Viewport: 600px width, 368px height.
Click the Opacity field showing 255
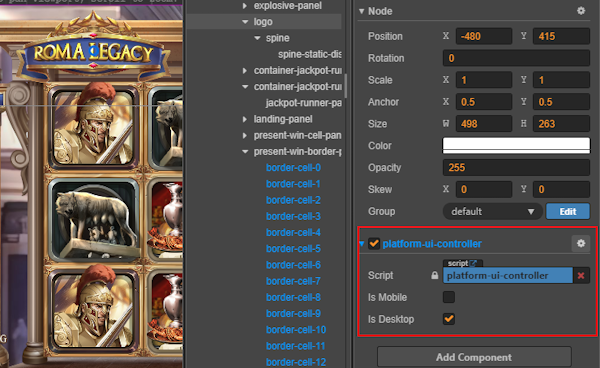(516, 168)
